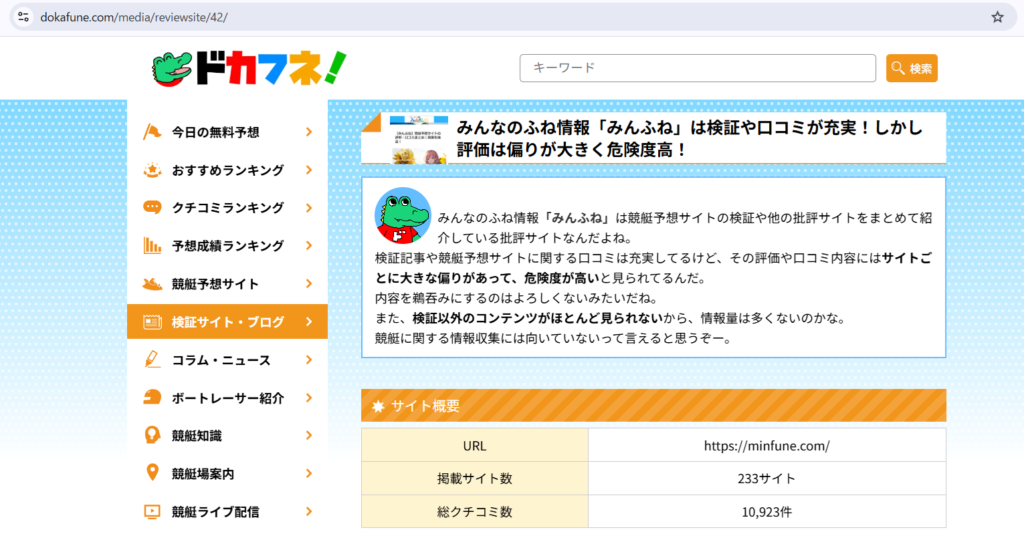Viewport: 1024px width, 542px height.
Task: Select the 233サイト table cell
Action: [x=767, y=479]
